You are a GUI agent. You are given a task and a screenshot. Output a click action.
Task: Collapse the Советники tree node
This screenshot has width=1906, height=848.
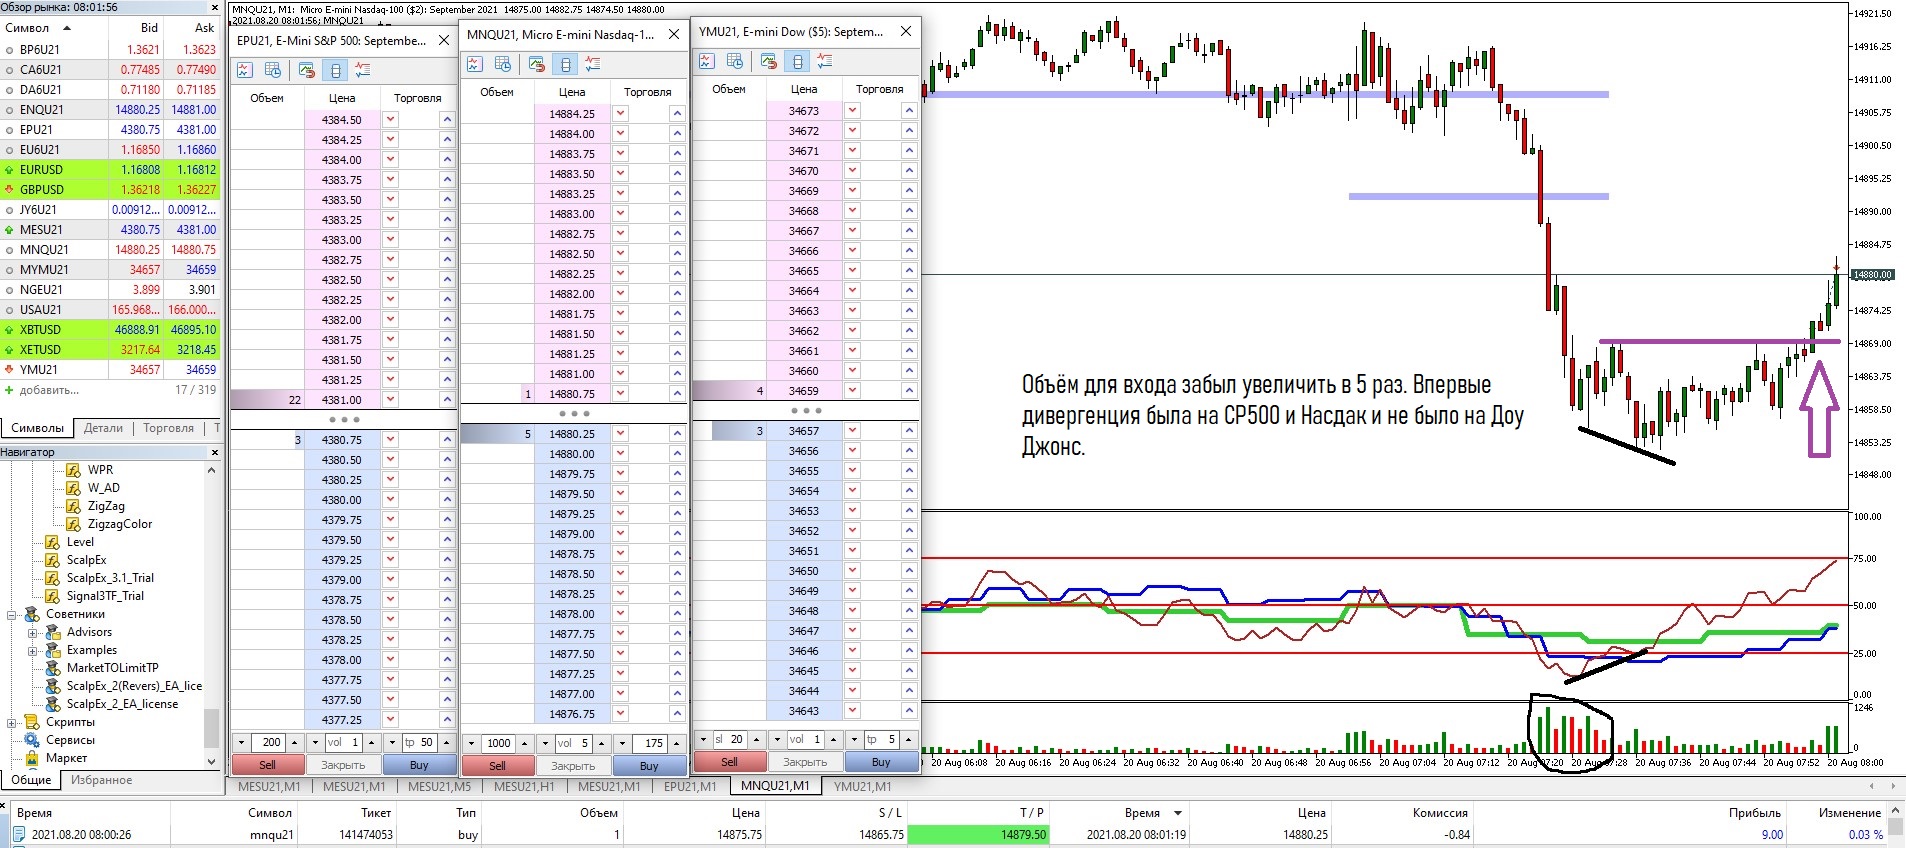[x=11, y=614]
